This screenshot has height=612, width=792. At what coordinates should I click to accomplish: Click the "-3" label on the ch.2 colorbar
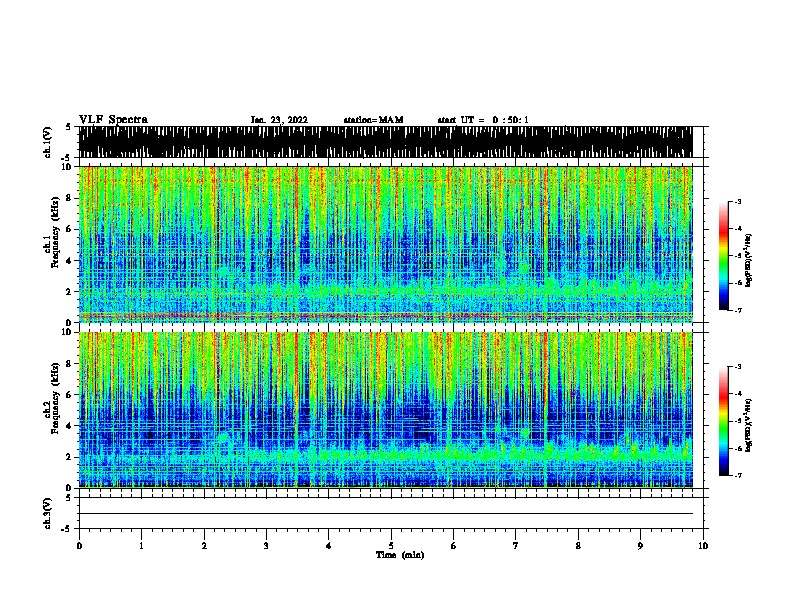[738, 367]
